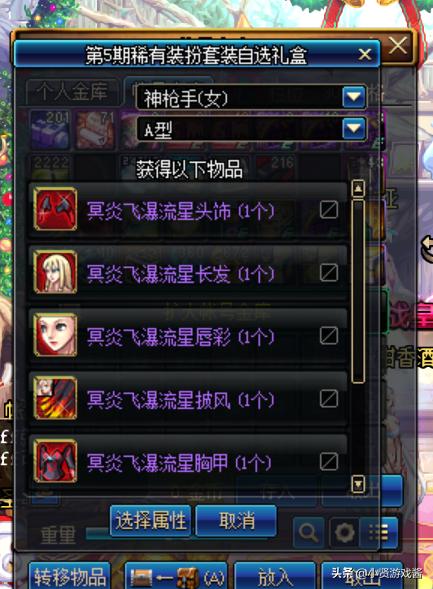Click the 冥炎飞瀑流星唇彩 face icon
This screenshot has height=589, width=433.
(x=56, y=335)
